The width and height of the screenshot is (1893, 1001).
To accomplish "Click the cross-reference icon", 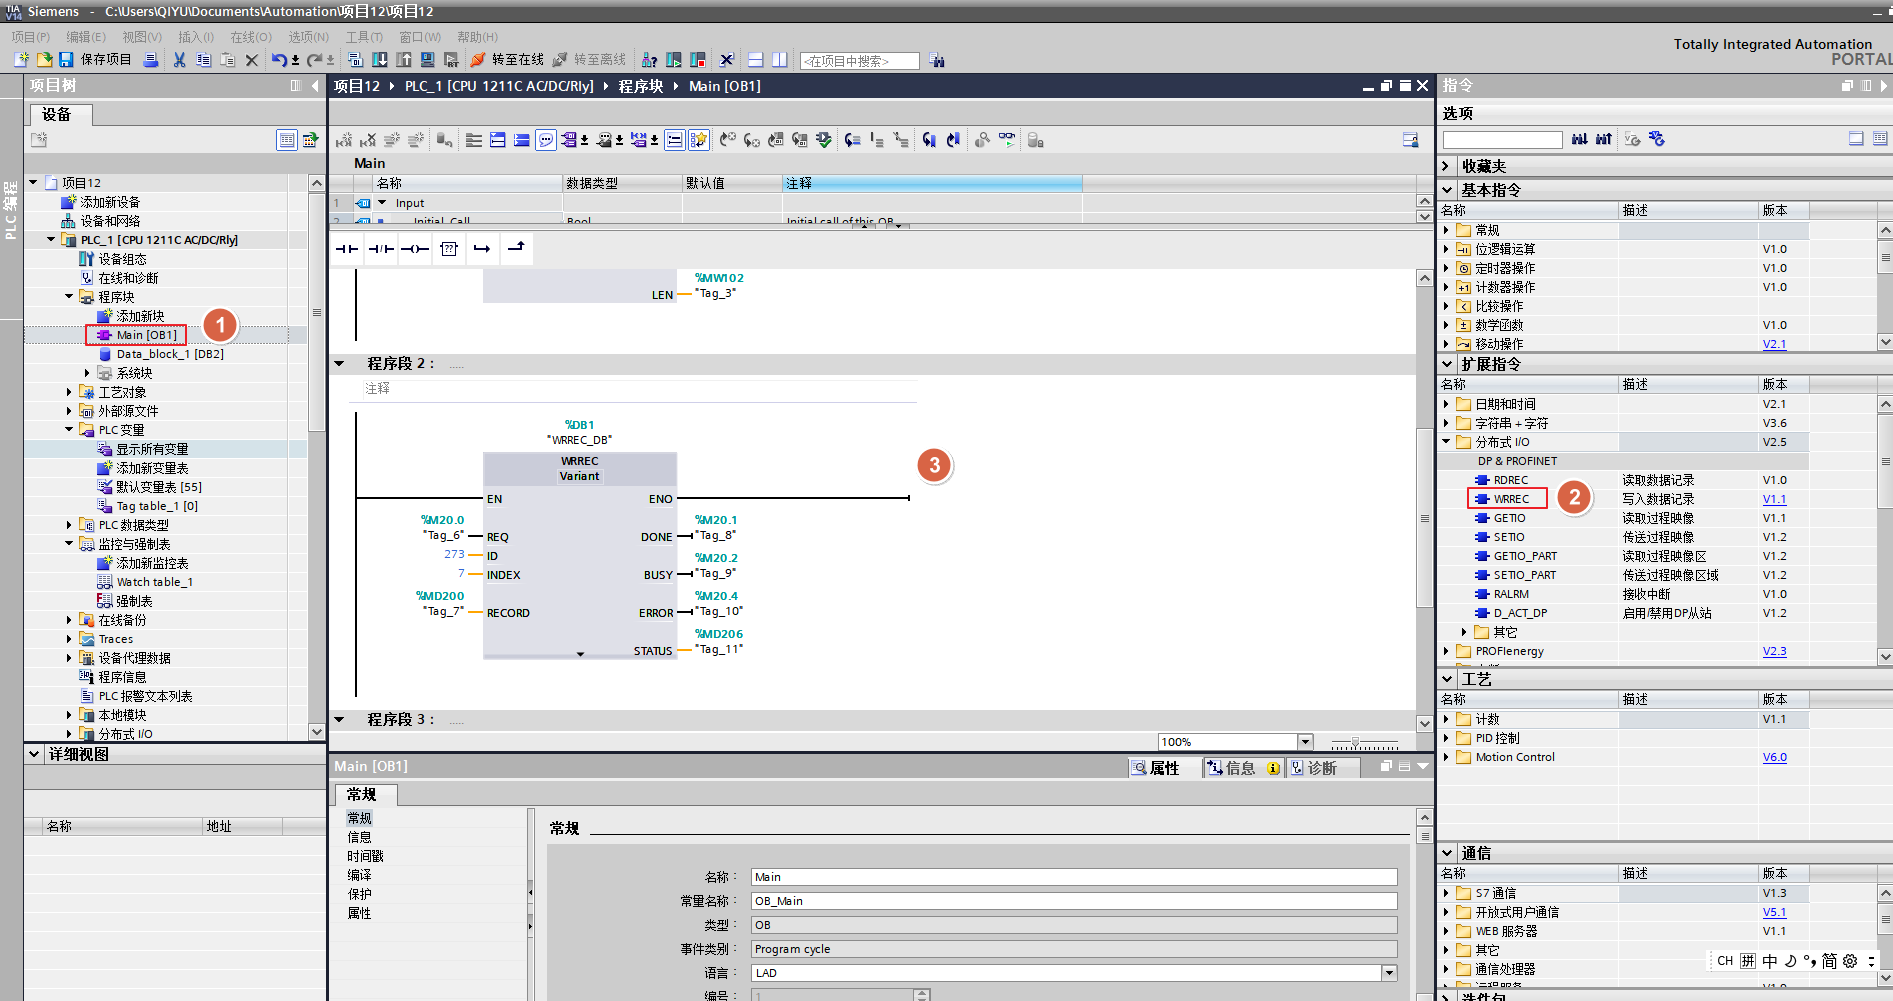I will [x=726, y=60].
